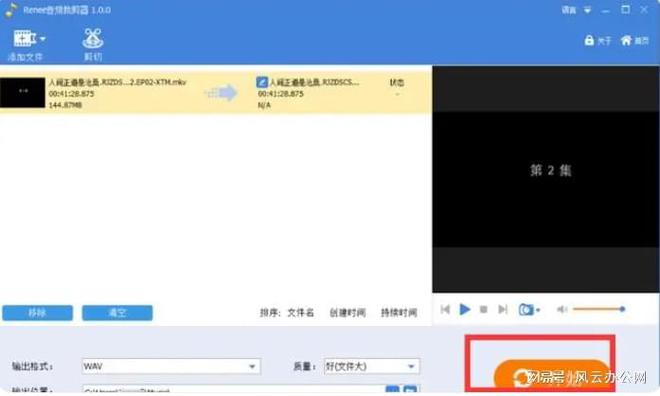Open the Cut (剪切) scissors tool
The image size is (660, 396).
pos(93,45)
